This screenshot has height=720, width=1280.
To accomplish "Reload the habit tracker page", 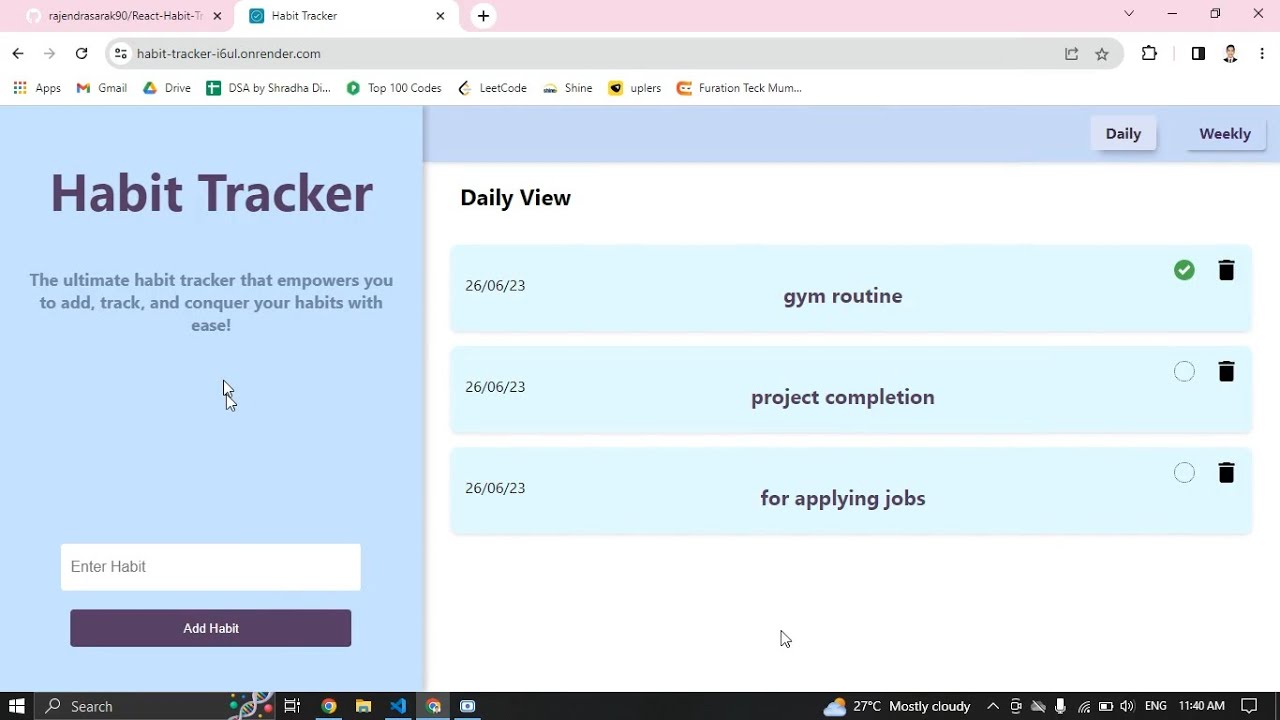I will pyautogui.click(x=82, y=53).
